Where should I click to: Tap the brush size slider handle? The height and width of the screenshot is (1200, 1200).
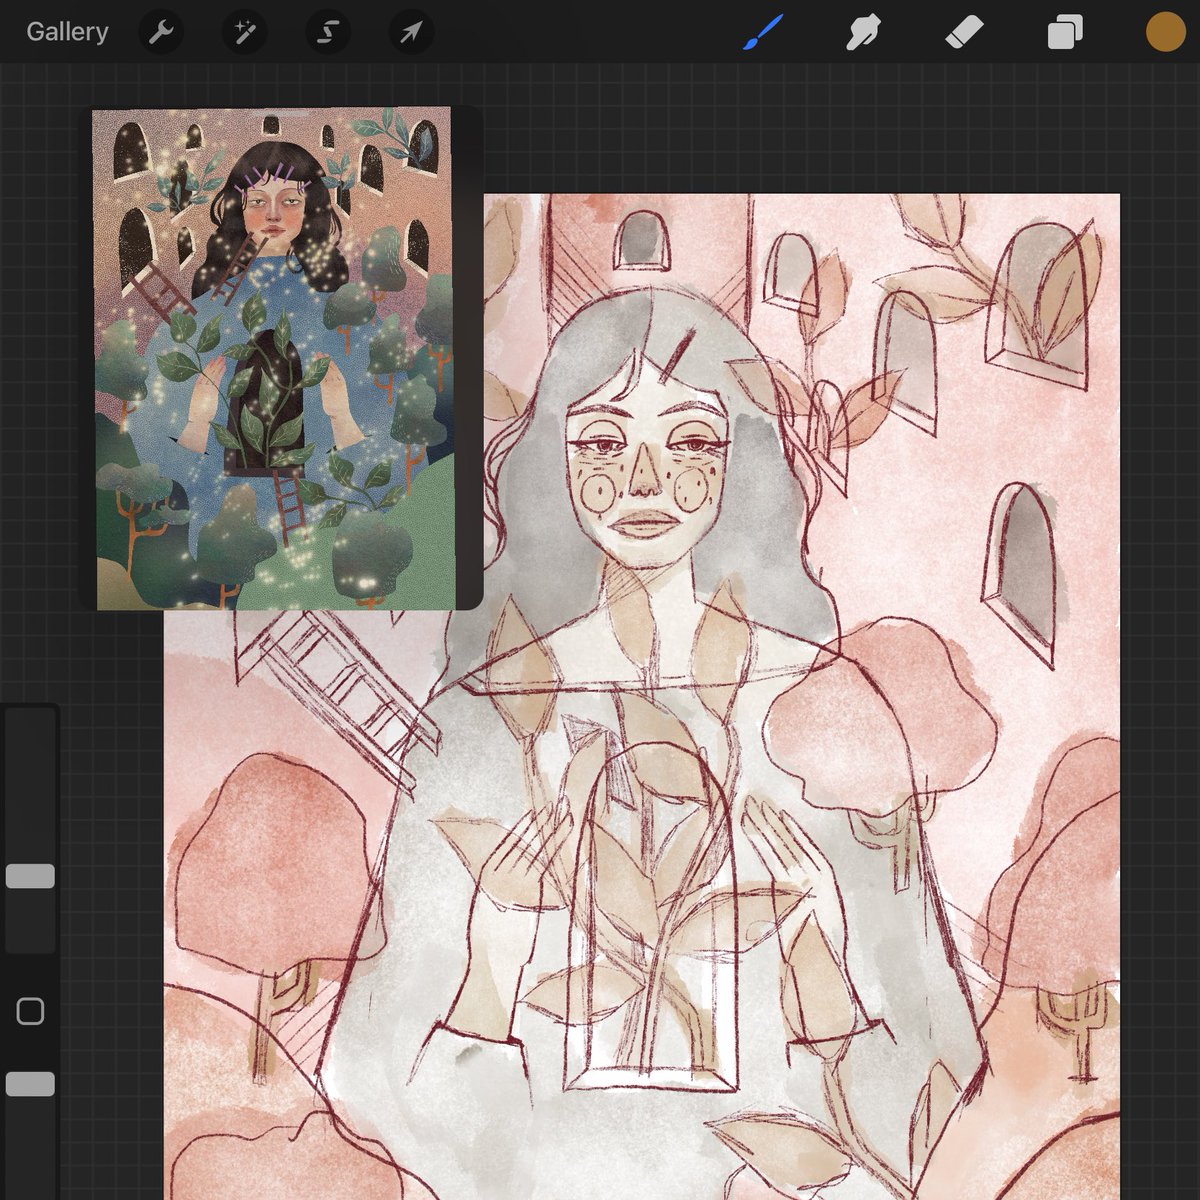32,875
